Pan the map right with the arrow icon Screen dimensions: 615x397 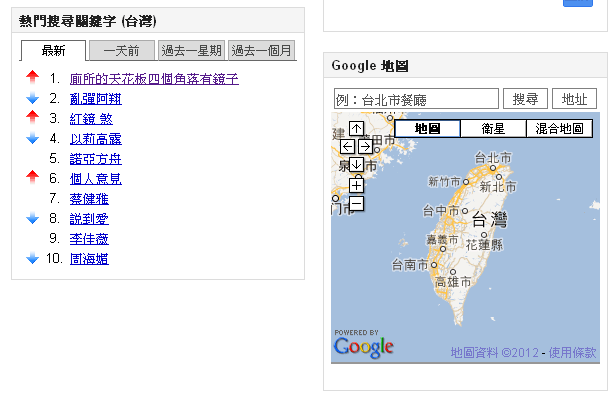[365, 147]
